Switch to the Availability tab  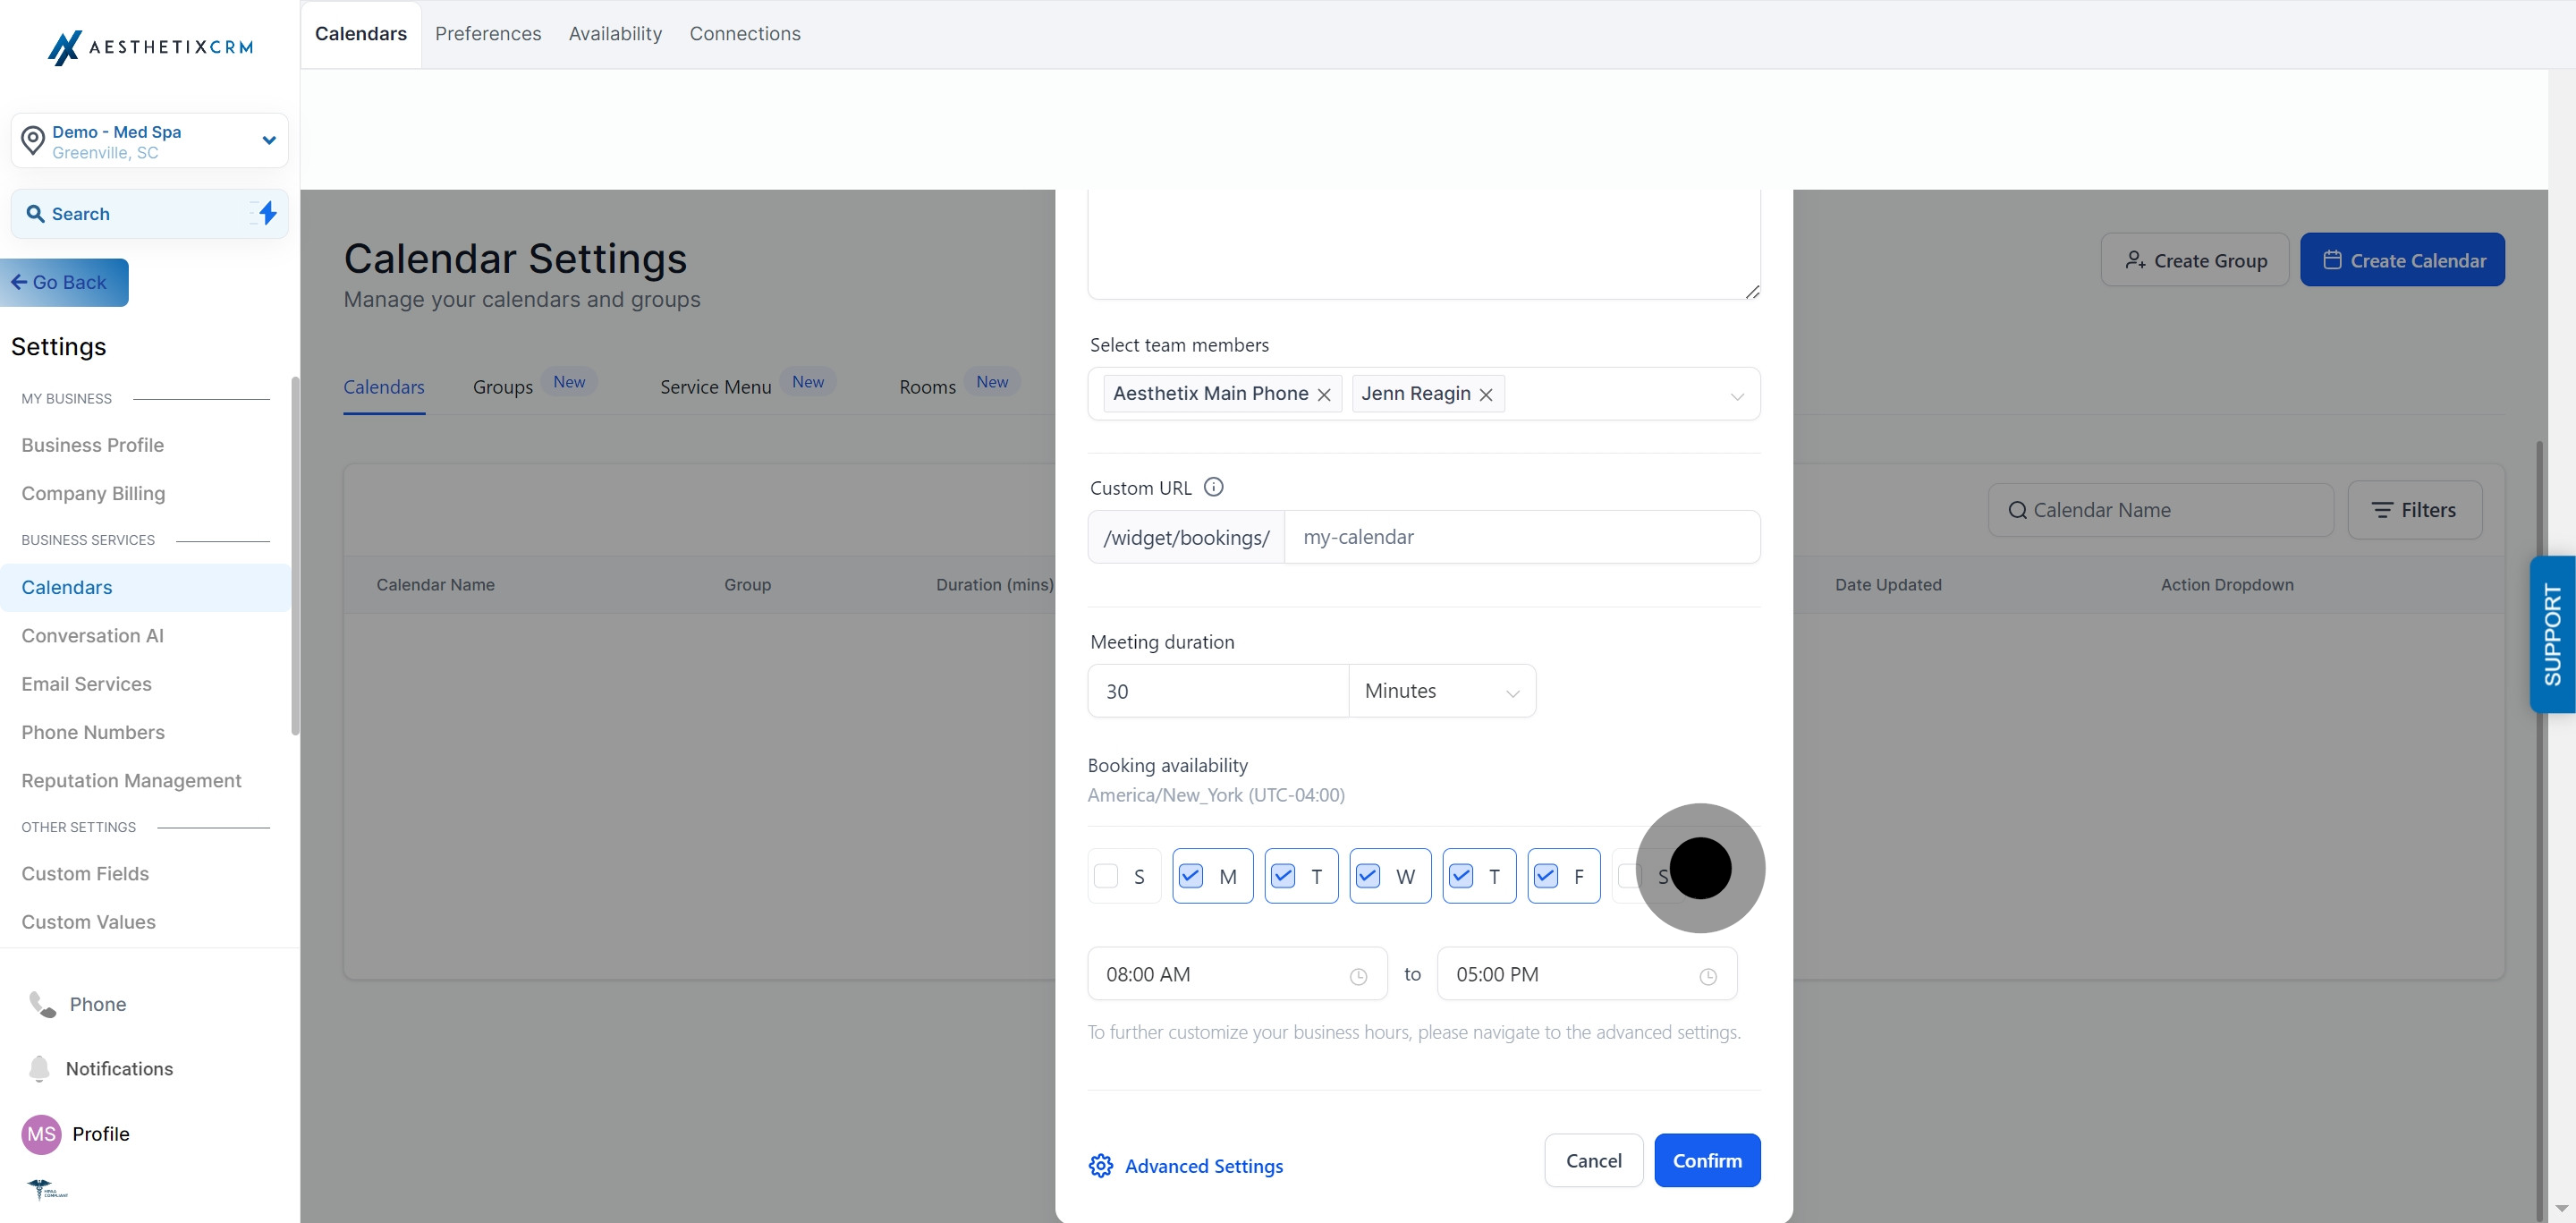[x=615, y=34]
